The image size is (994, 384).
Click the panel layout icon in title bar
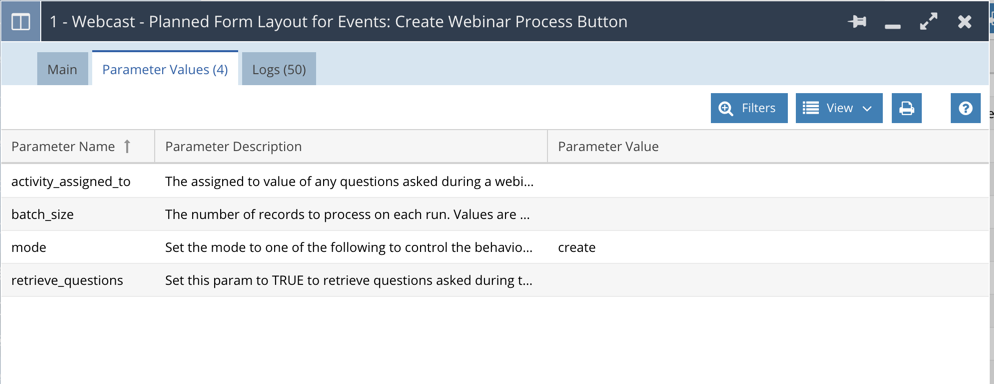(x=20, y=22)
